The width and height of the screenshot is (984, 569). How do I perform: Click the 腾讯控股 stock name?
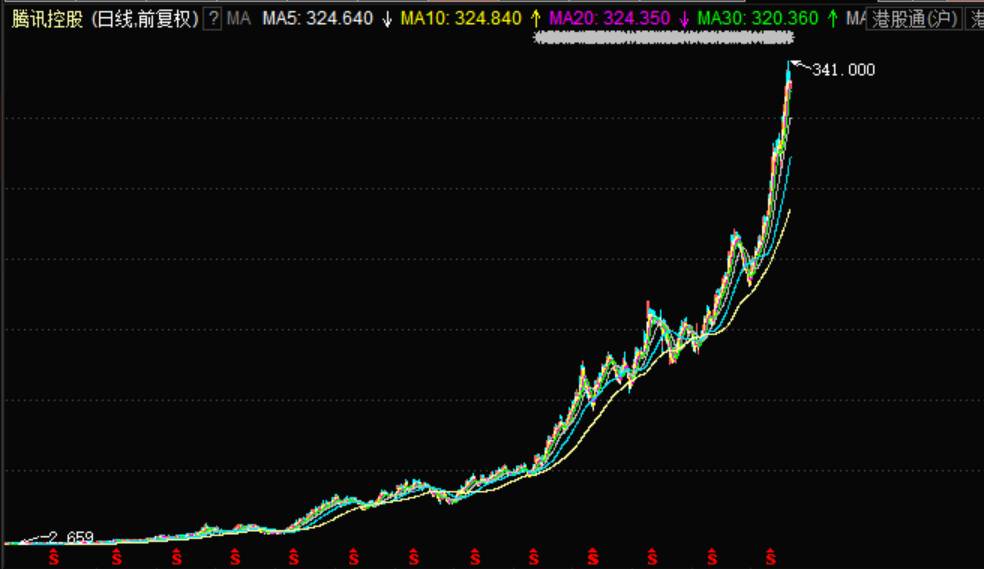[x=46, y=18]
